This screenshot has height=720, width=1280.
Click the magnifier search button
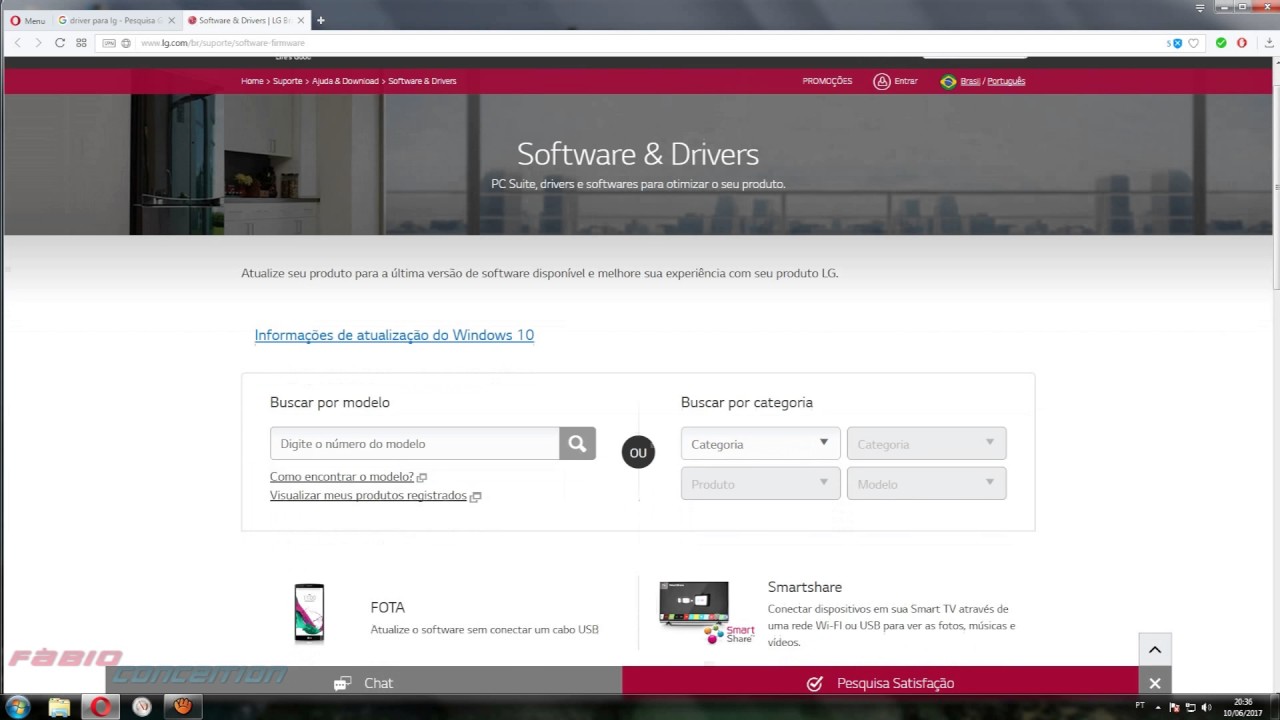(577, 444)
